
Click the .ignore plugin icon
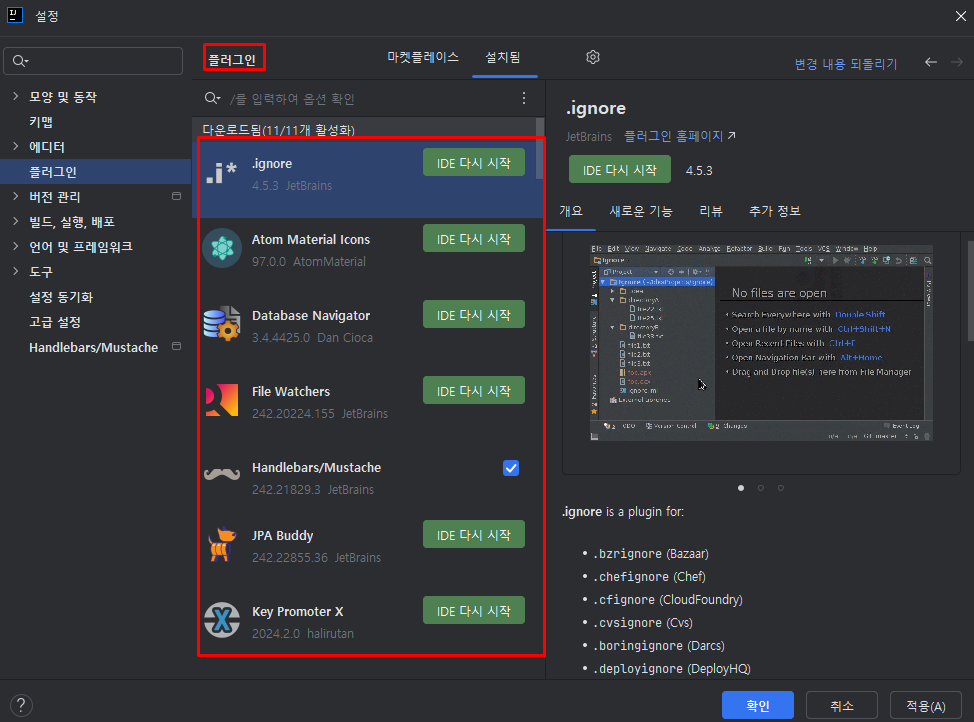(222, 172)
